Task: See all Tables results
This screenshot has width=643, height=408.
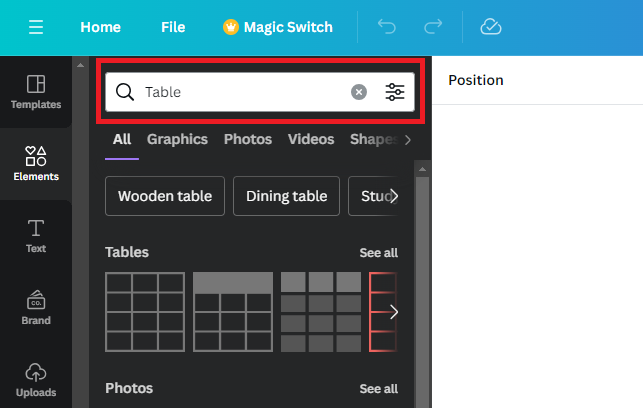Action: [x=379, y=253]
